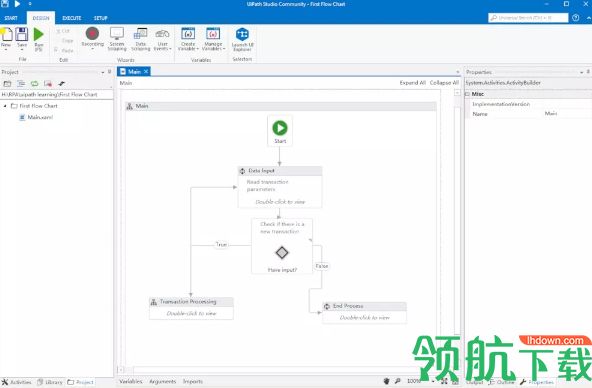The width and height of the screenshot is (592, 388).
Task: Open the Properties panel options dropdown arrow
Action: [x=581, y=72]
